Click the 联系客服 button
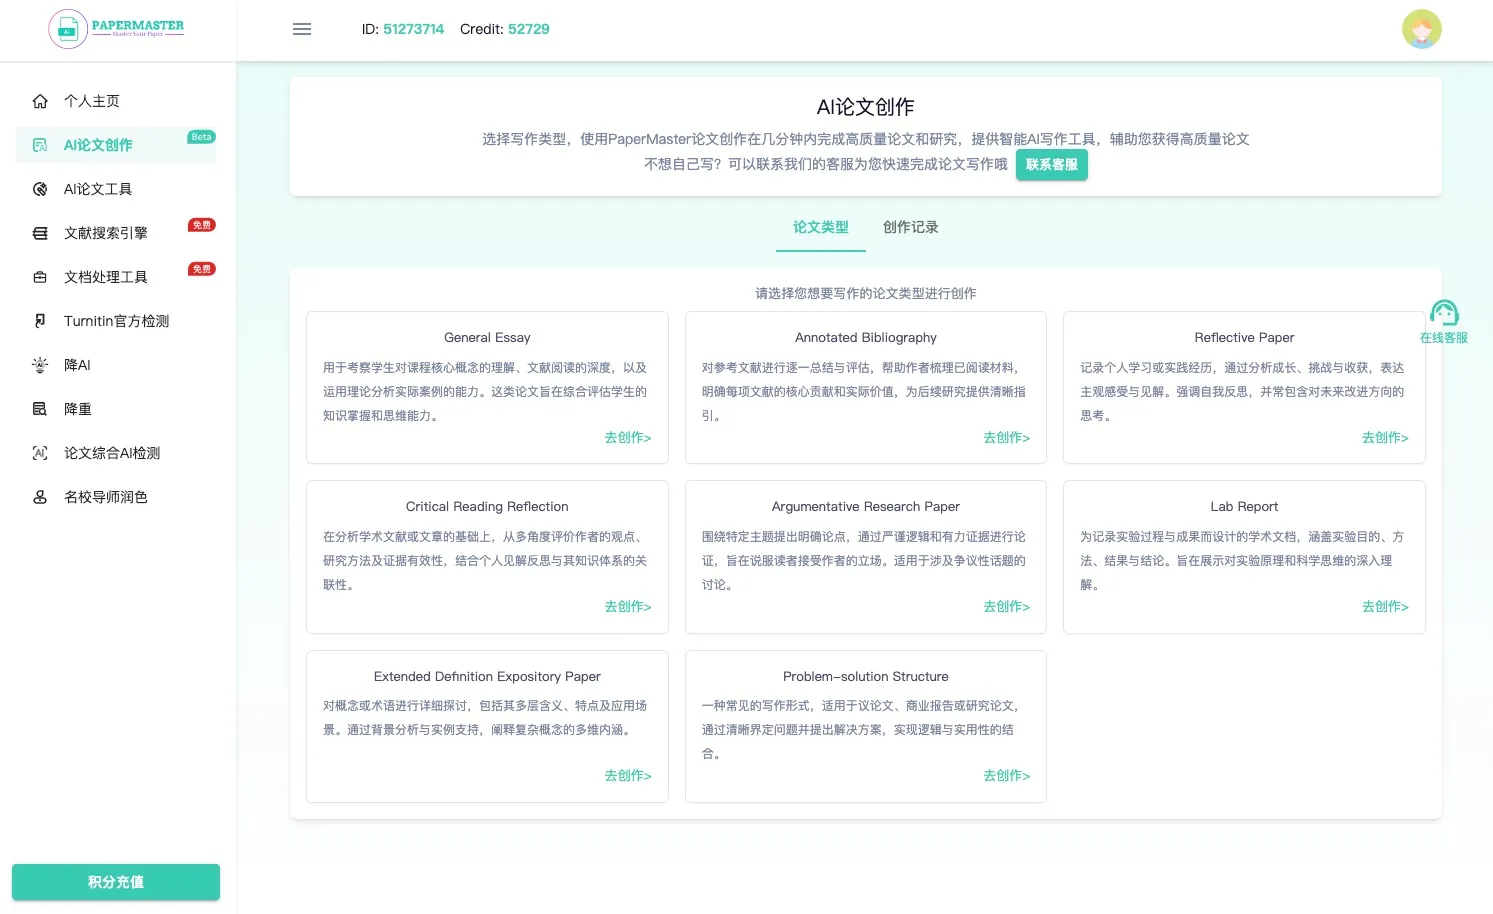 (1051, 165)
